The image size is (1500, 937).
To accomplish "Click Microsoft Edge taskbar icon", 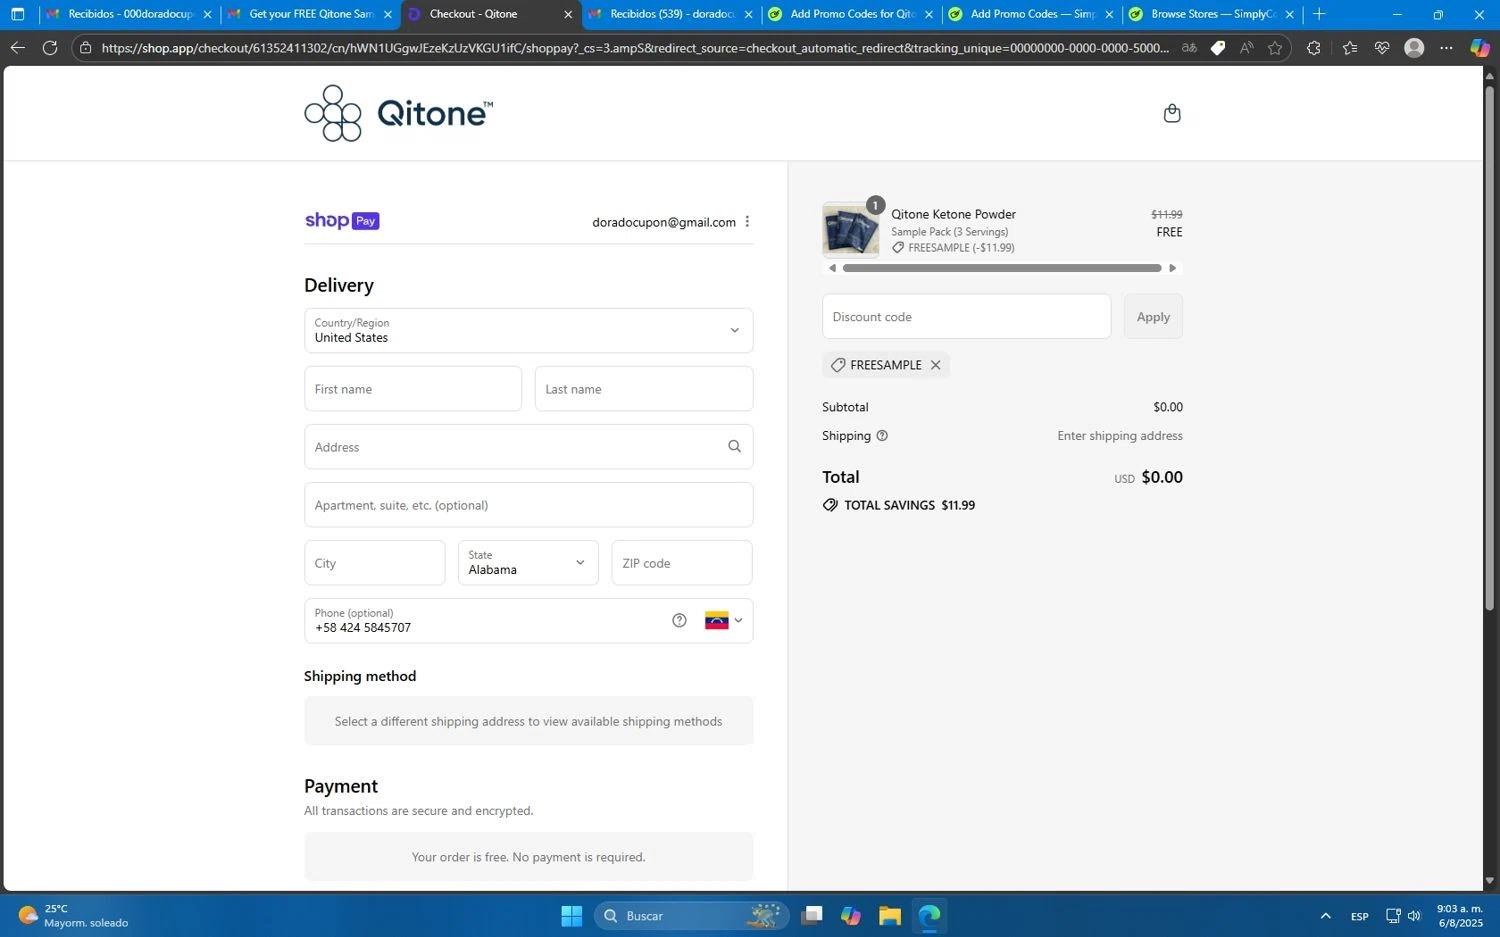I will click(x=929, y=915).
